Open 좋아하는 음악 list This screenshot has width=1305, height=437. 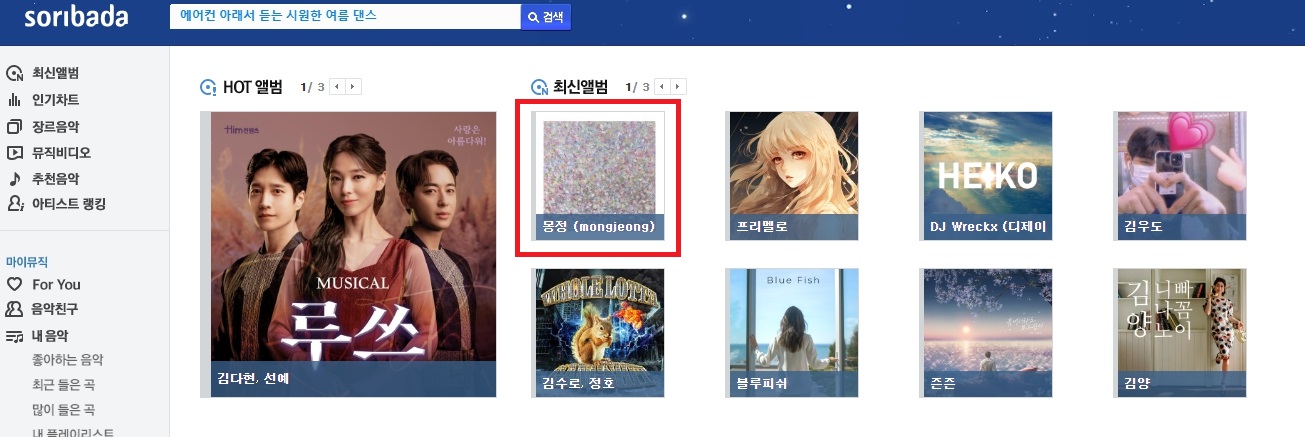coord(68,360)
